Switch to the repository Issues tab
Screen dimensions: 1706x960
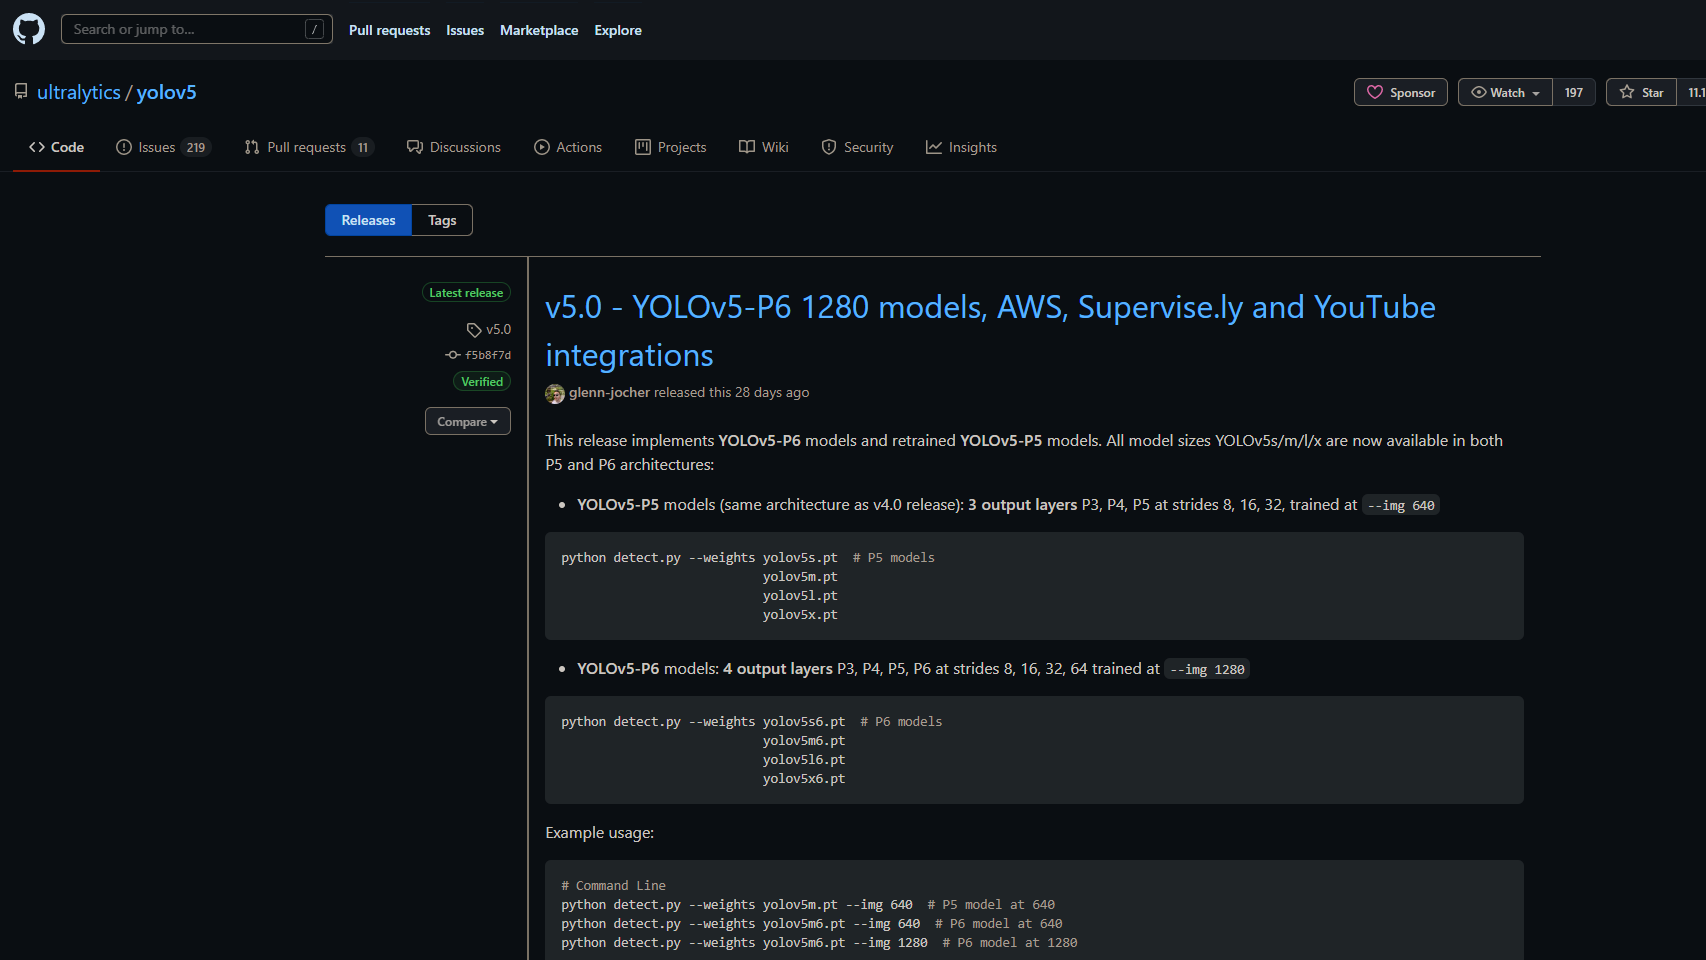163,147
